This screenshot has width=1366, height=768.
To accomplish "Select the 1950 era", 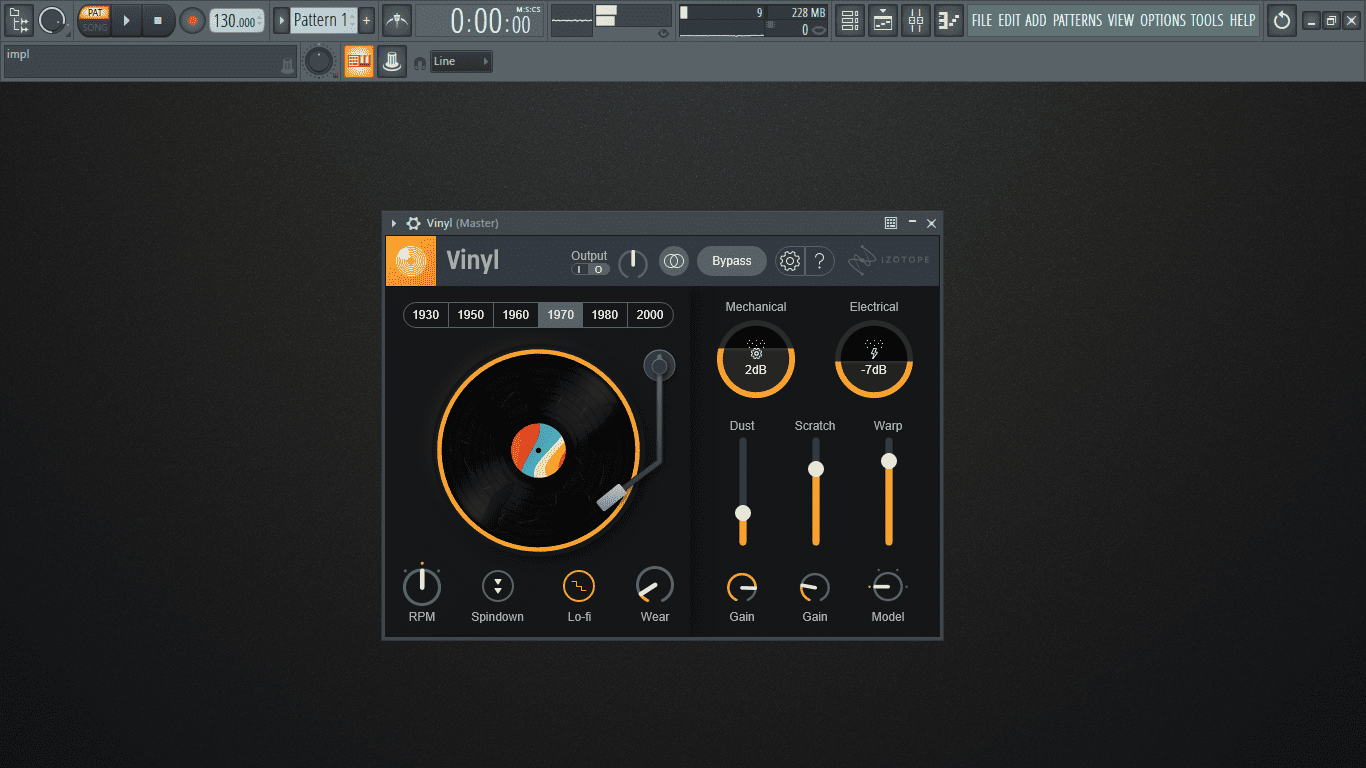I will click(471, 315).
